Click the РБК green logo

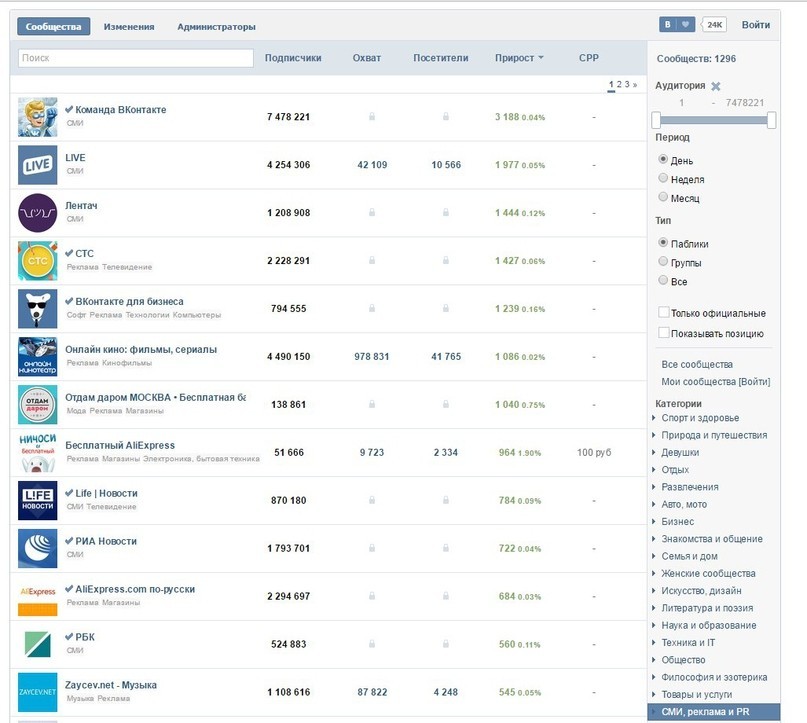point(38,644)
